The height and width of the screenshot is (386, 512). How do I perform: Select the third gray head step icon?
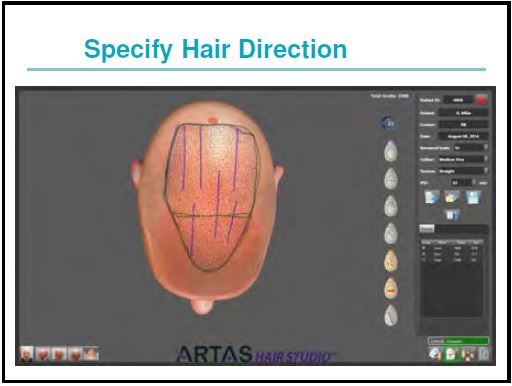coord(391,206)
